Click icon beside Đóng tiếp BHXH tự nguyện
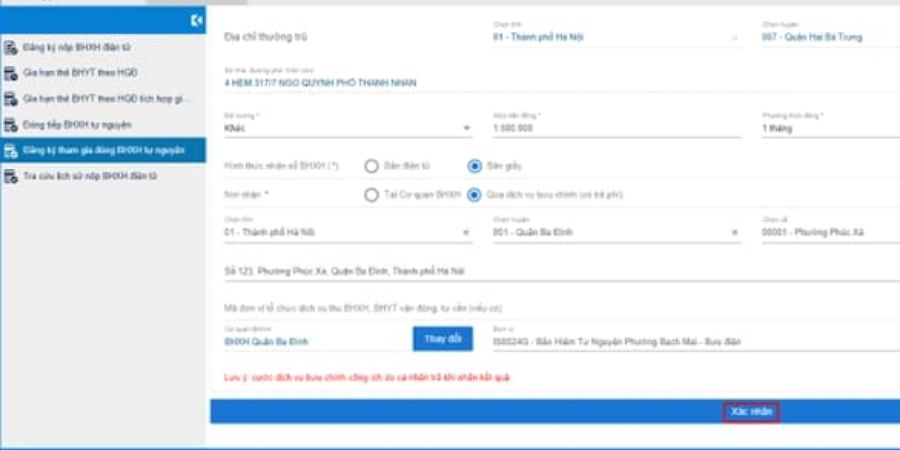Screen dimensions: 900x450 10,125
